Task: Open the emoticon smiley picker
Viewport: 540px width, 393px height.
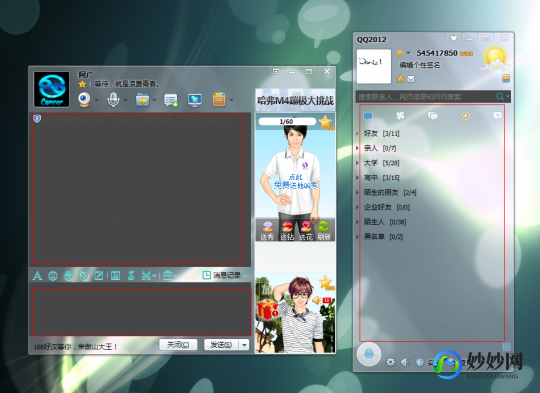Action: coord(53,276)
